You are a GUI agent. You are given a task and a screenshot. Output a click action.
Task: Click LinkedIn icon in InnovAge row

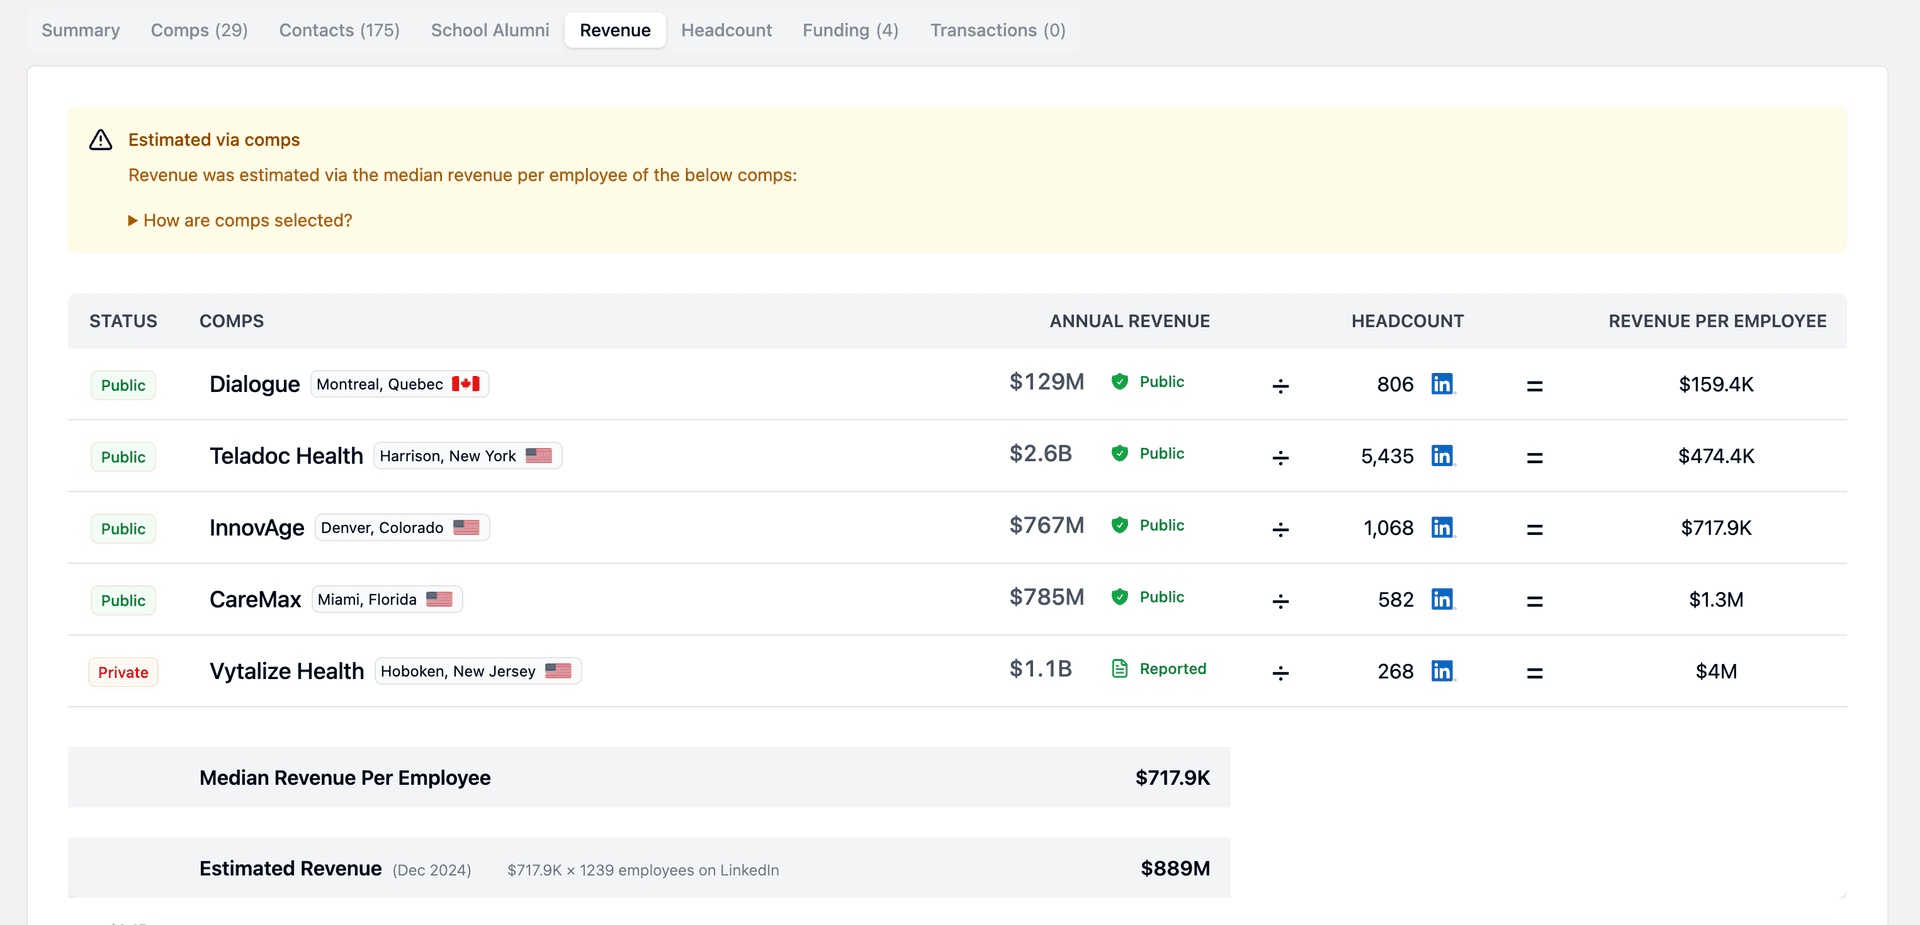point(1442,528)
